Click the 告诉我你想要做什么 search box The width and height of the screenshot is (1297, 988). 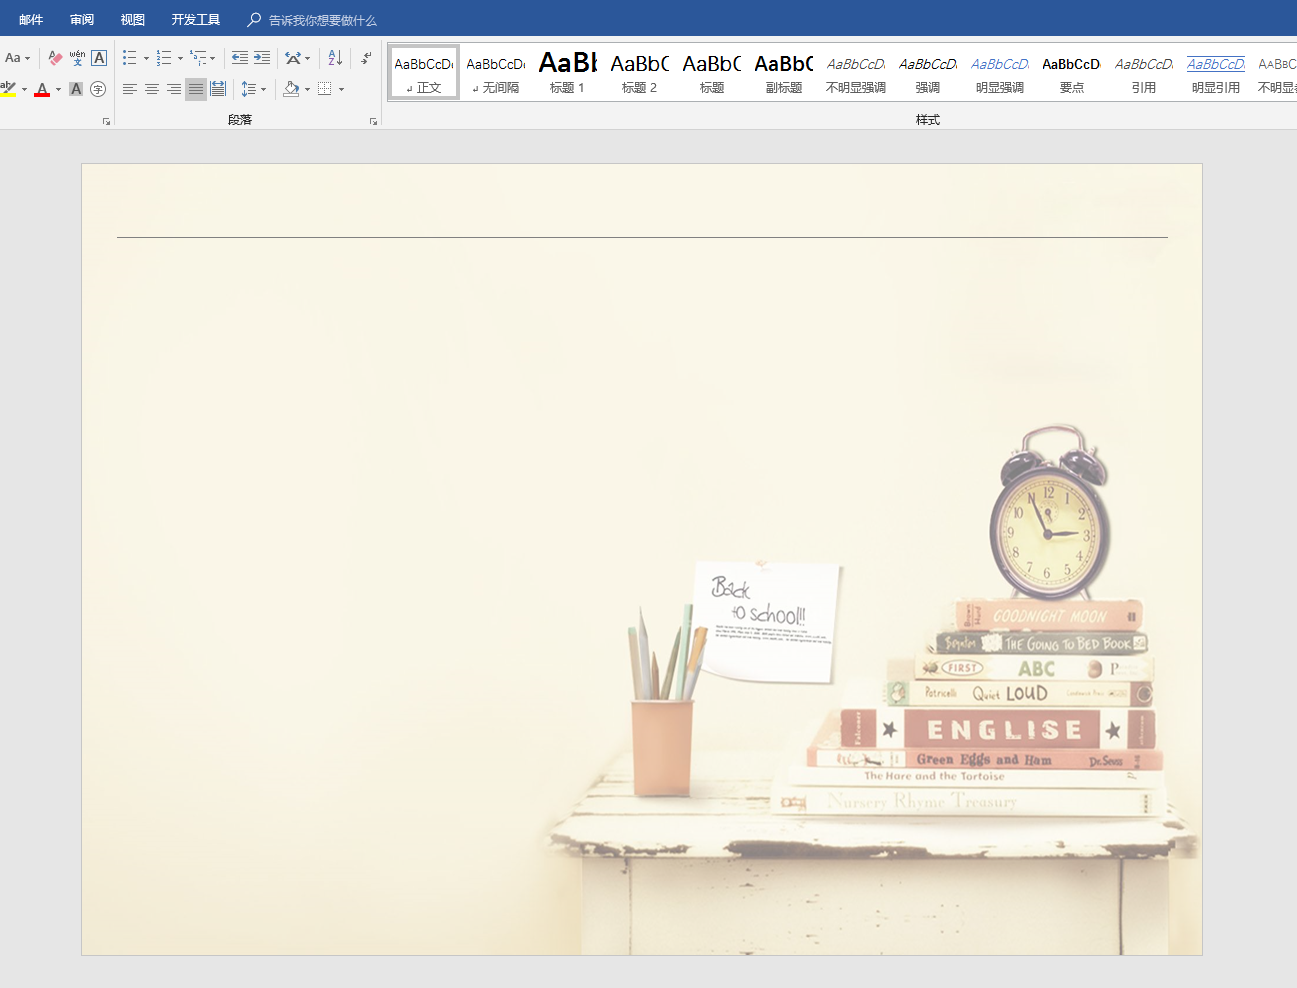coord(323,20)
